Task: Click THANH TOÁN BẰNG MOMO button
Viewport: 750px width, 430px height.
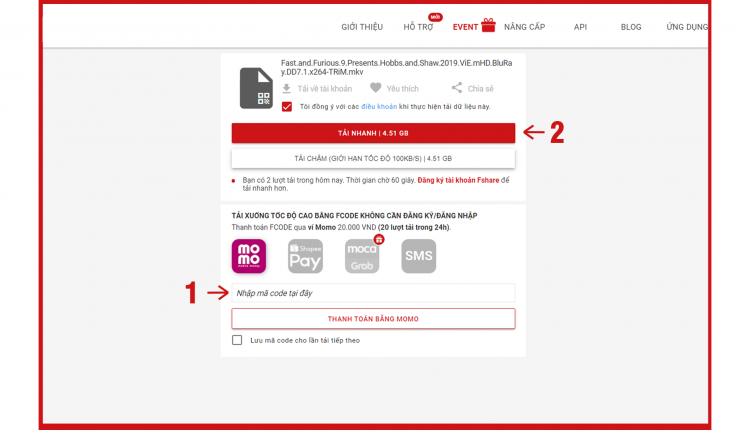Action: point(374,319)
